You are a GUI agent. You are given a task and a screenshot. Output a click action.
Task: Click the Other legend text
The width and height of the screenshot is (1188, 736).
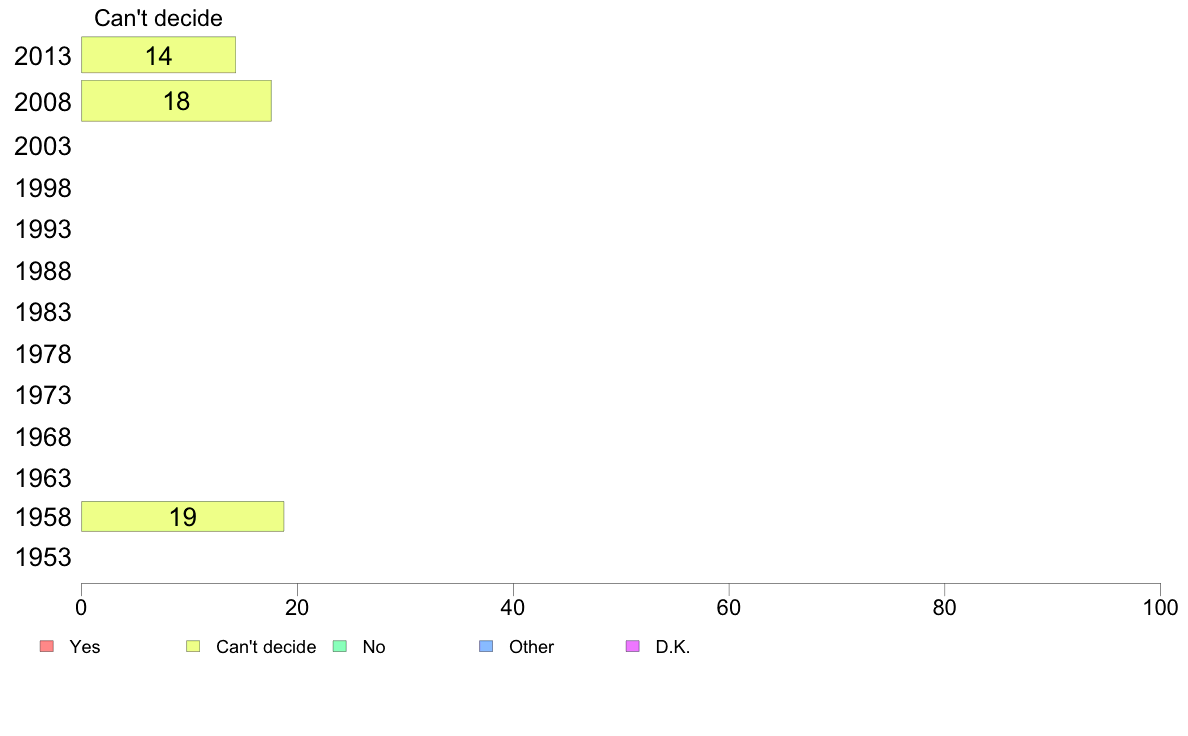tap(531, 647)
